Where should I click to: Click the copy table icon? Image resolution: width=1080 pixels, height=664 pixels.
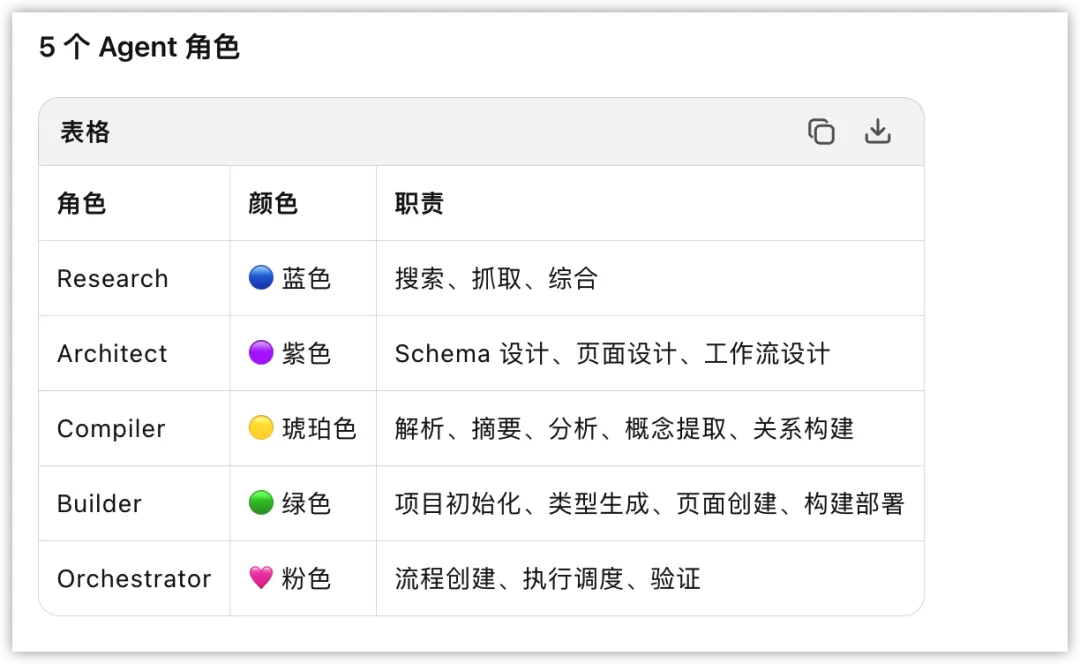pos(821,132)
